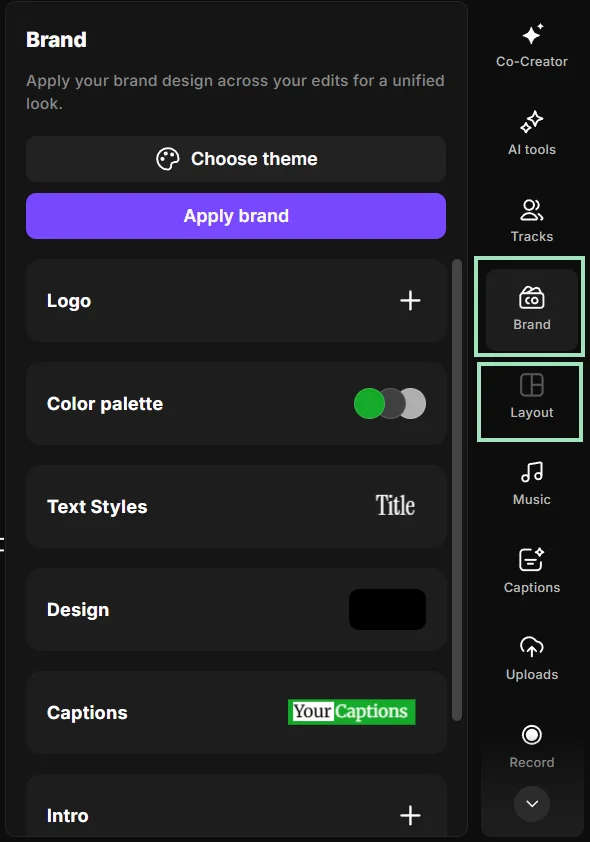Click the Apply brand button

coord(236,216)
